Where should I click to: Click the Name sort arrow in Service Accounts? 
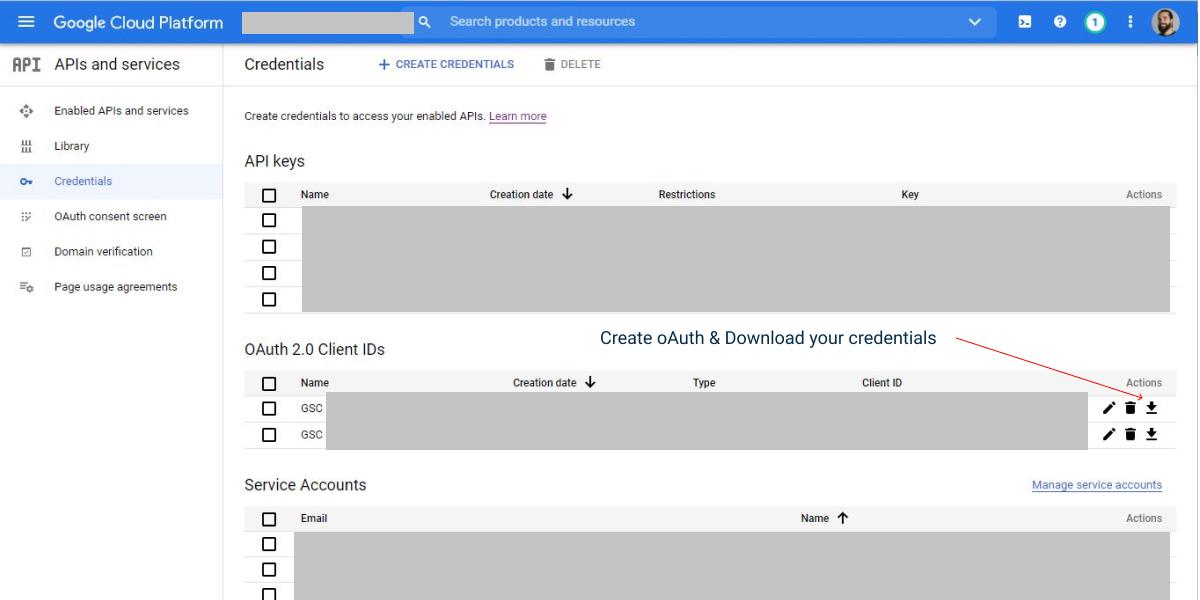coord(842,518)
